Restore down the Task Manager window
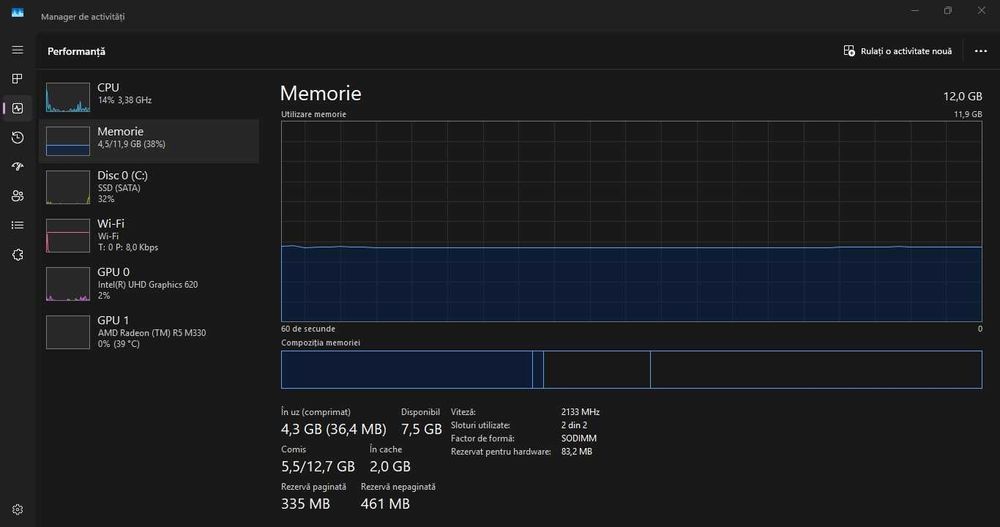This screenshot has width=1000, height=527. click(x=948, y=10)
